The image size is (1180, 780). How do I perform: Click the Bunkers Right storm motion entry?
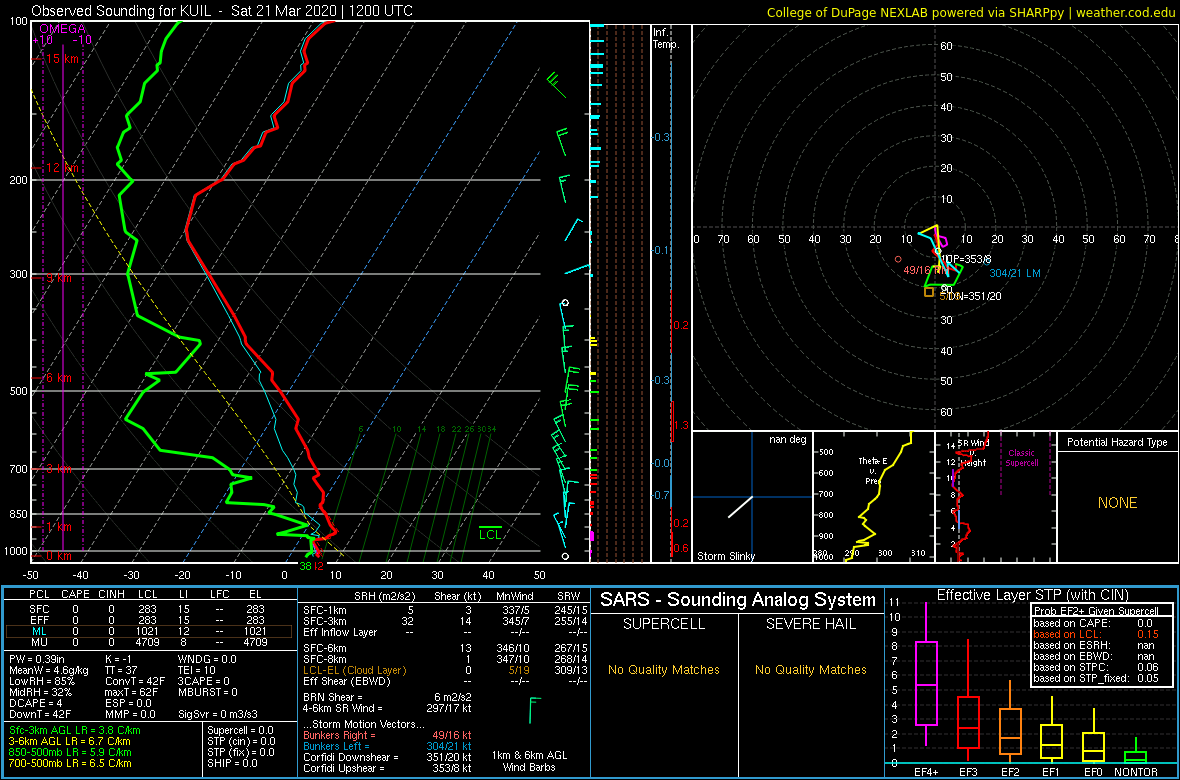(x=386, y=736)
